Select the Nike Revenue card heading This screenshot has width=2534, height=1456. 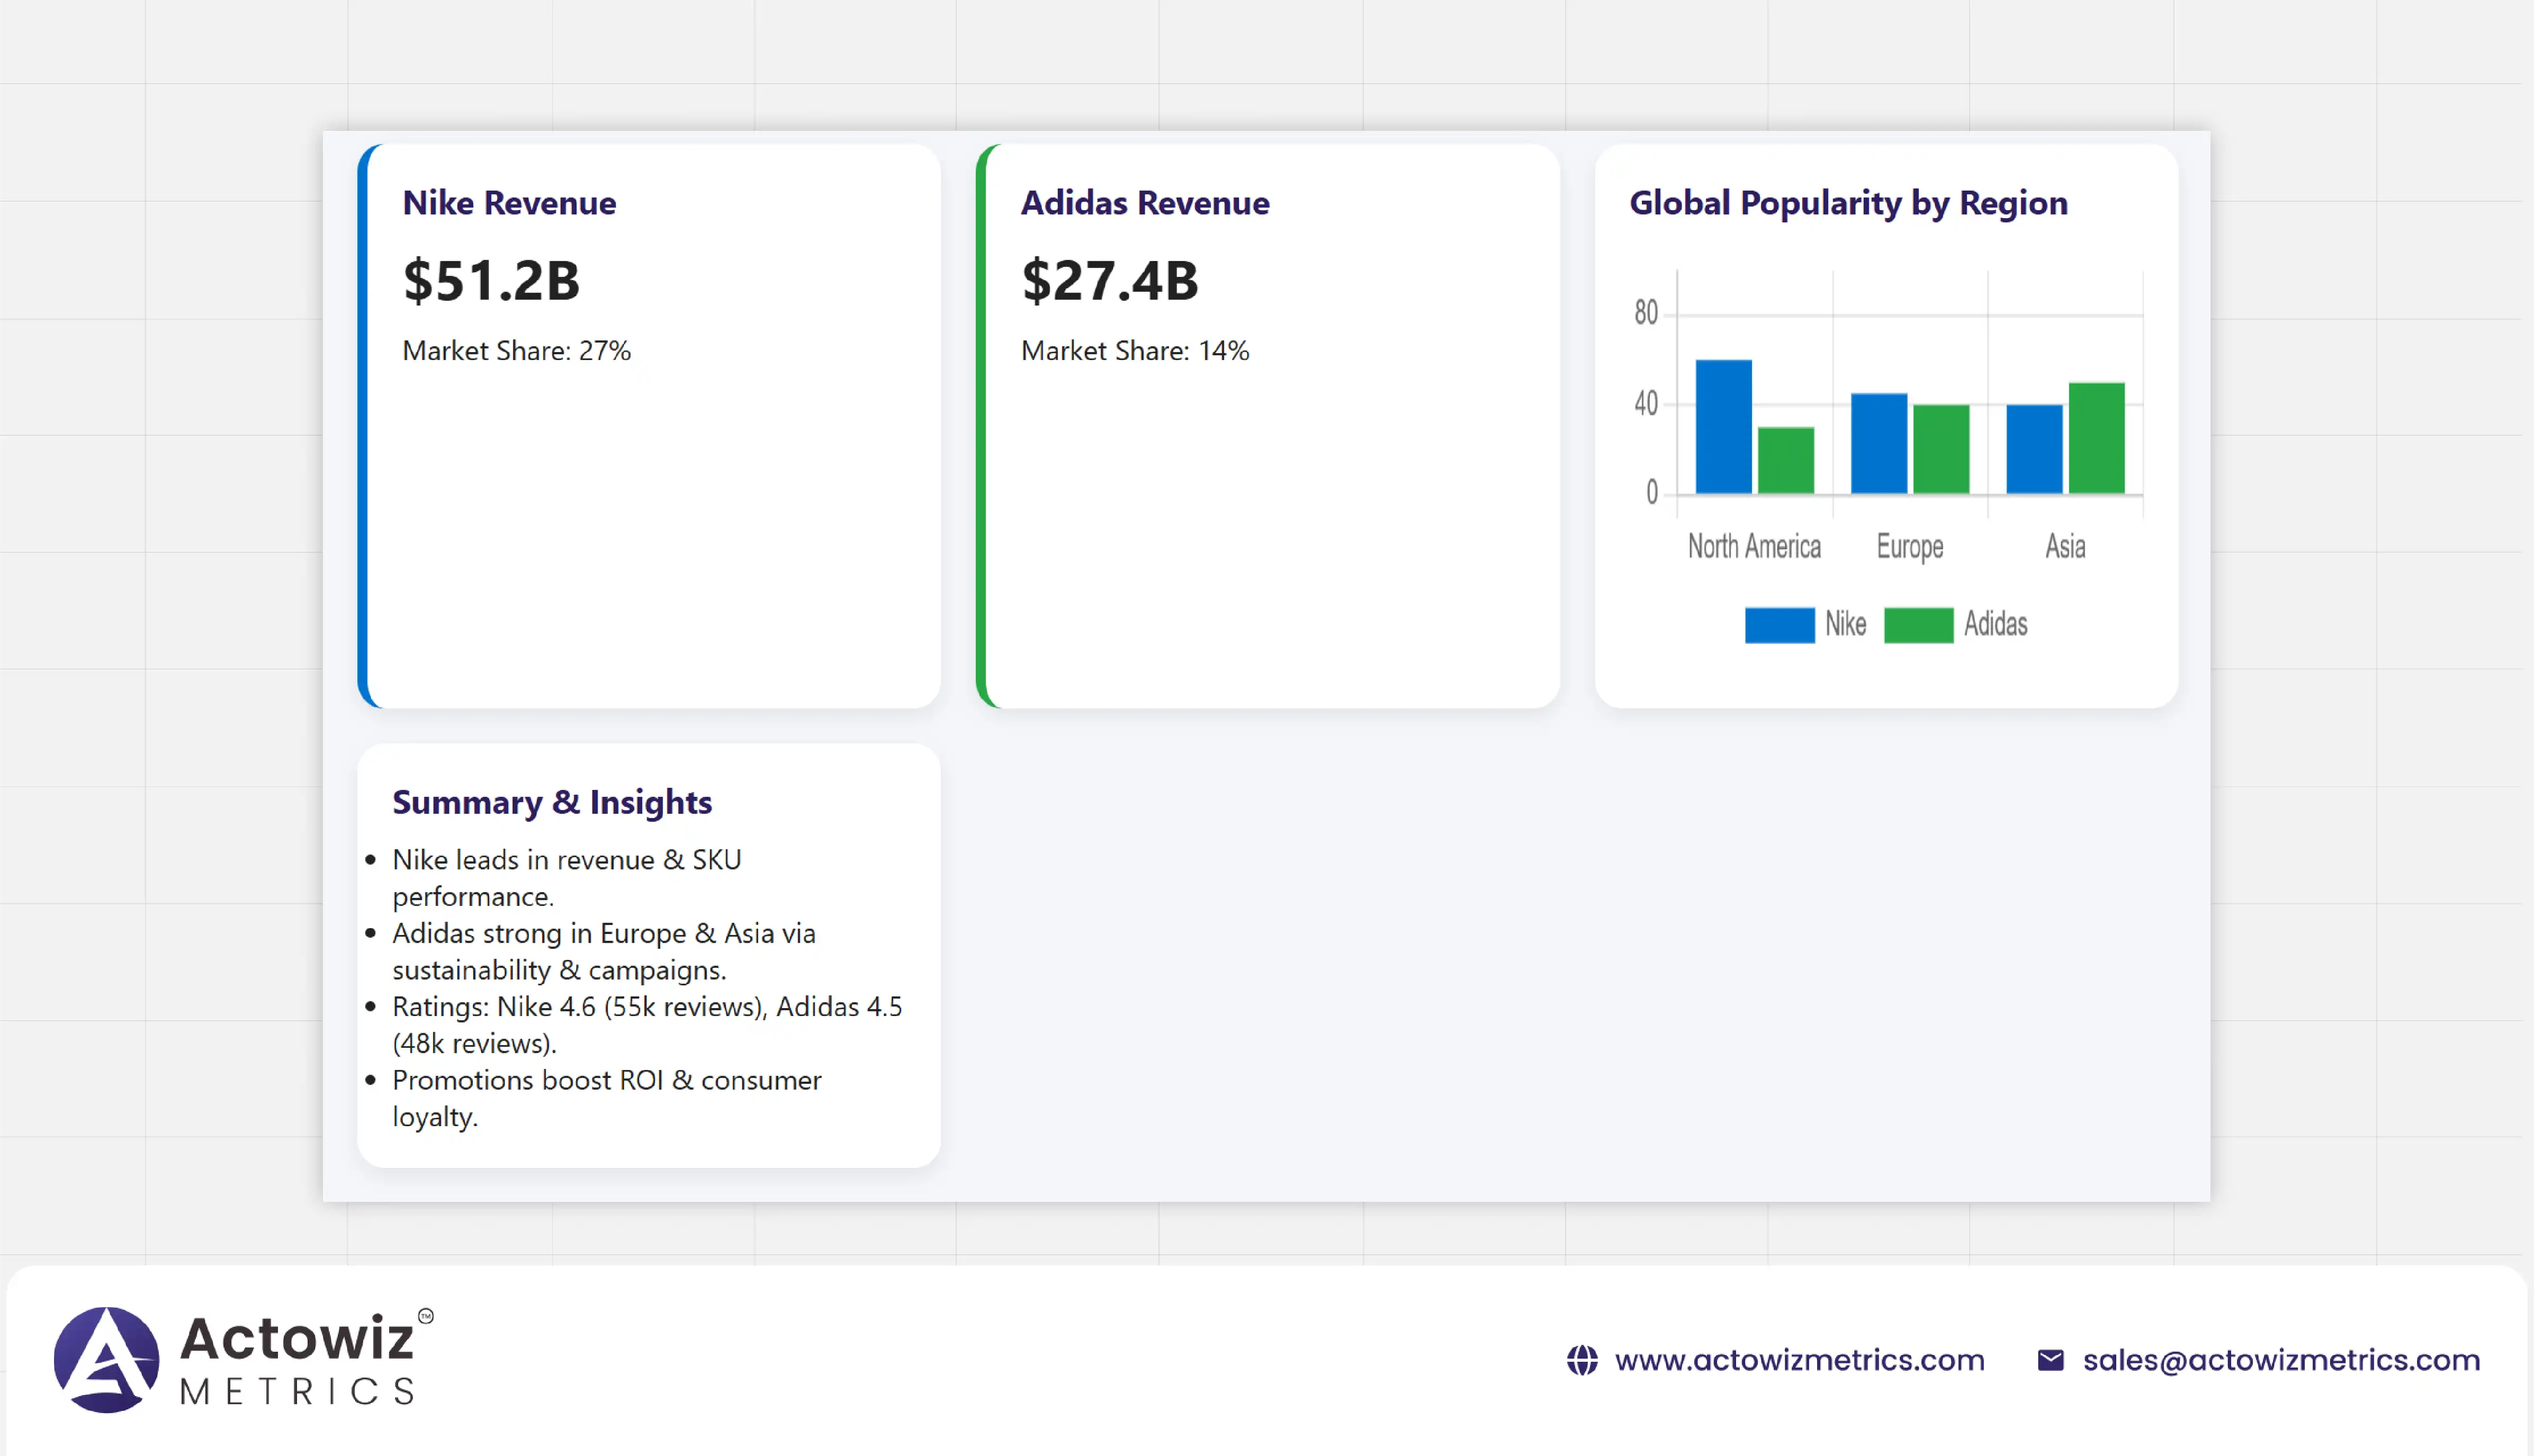509,203
